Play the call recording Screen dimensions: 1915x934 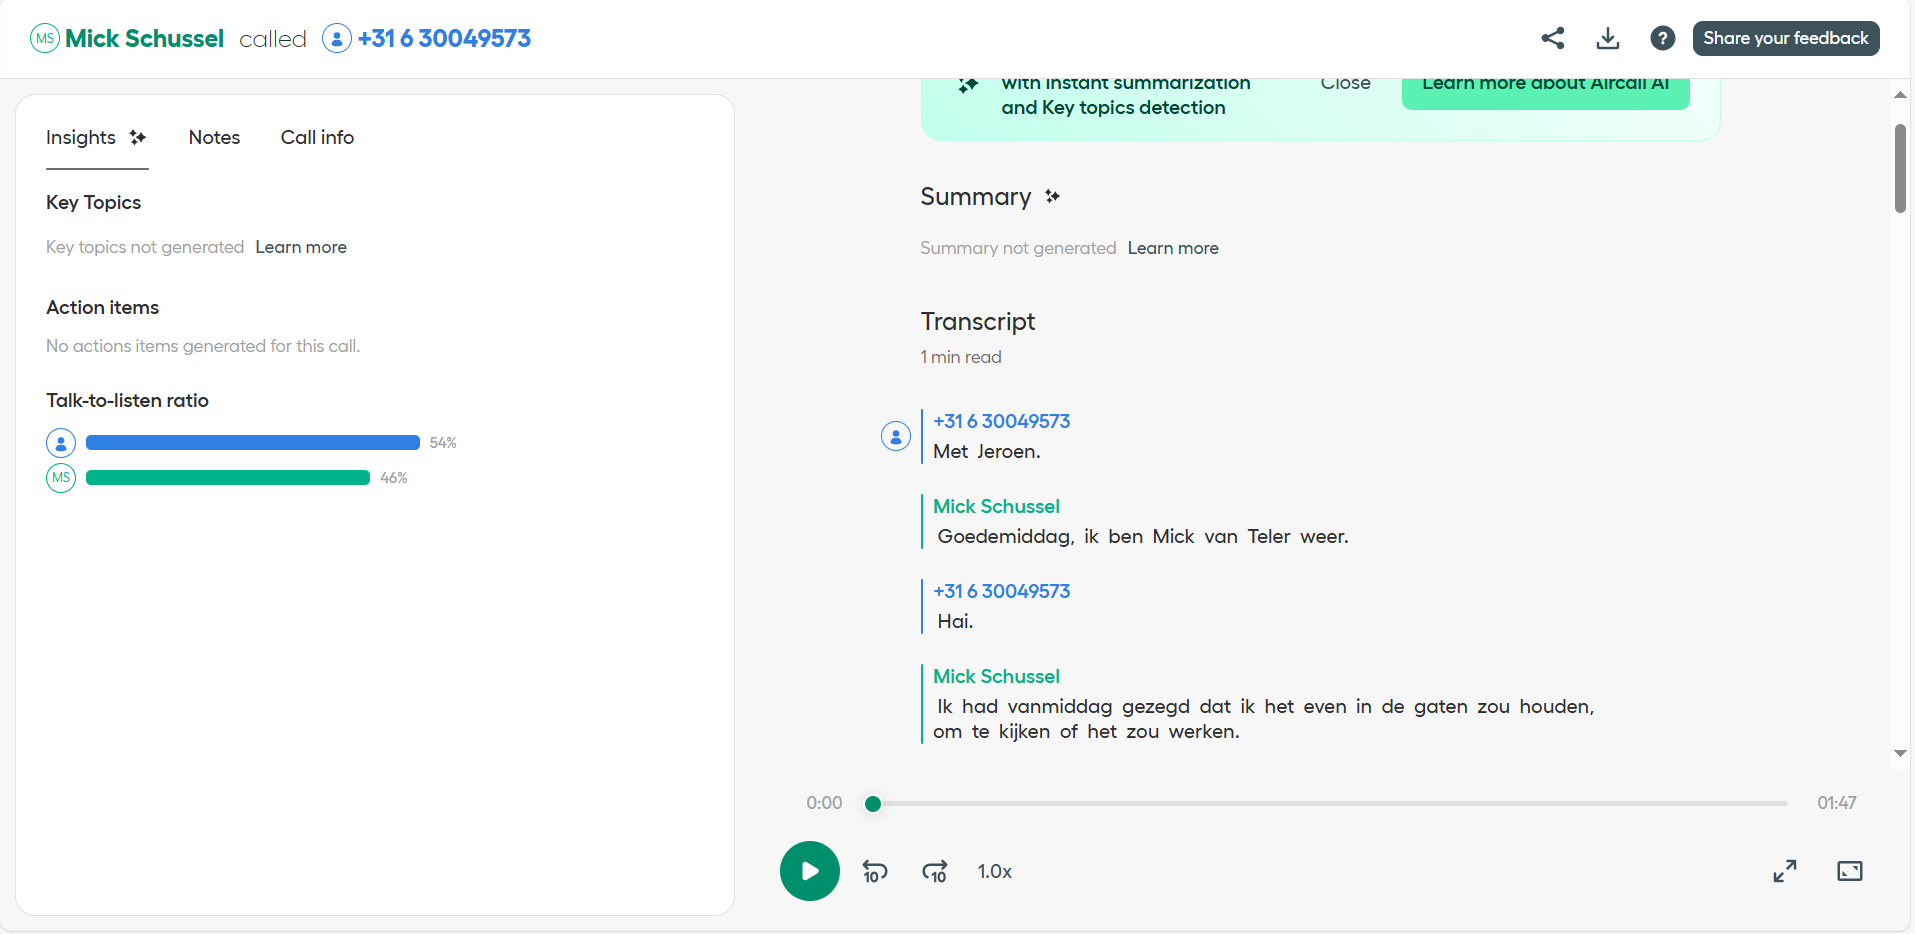click(809, 871)
